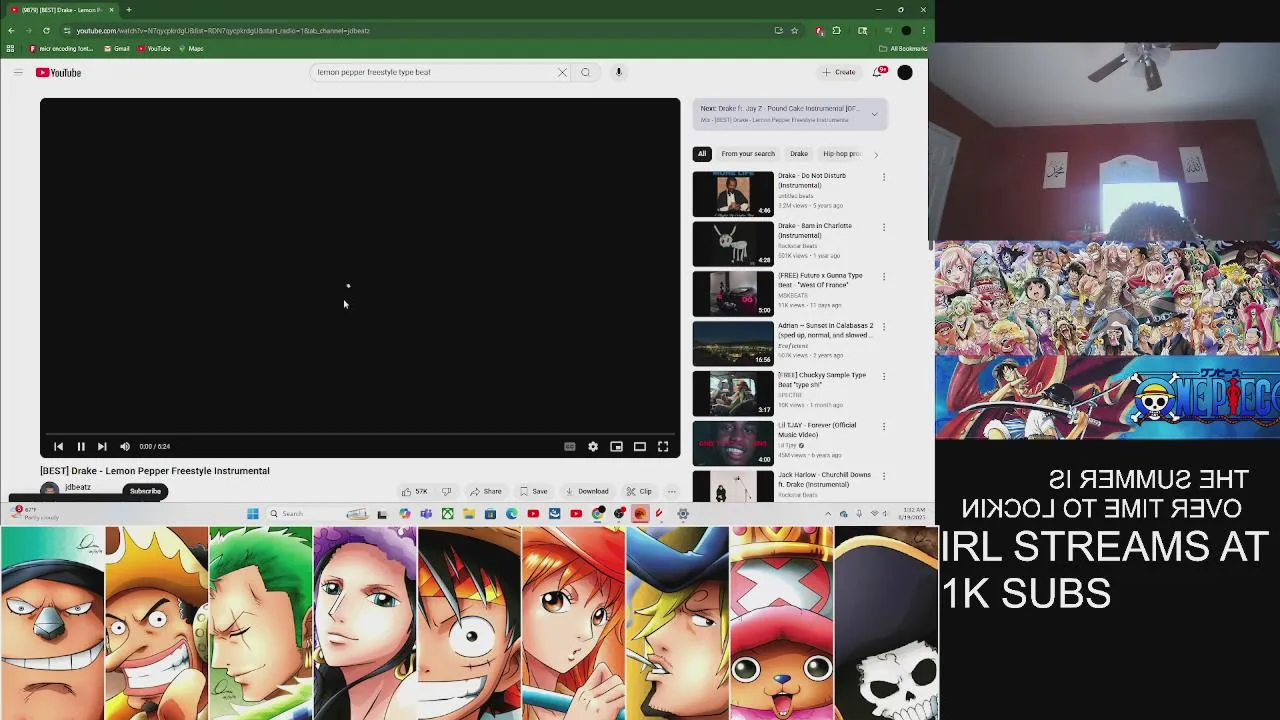Open options for Chuckyy Sample Type Beat

pyautogui.click(x=884, y=377)
